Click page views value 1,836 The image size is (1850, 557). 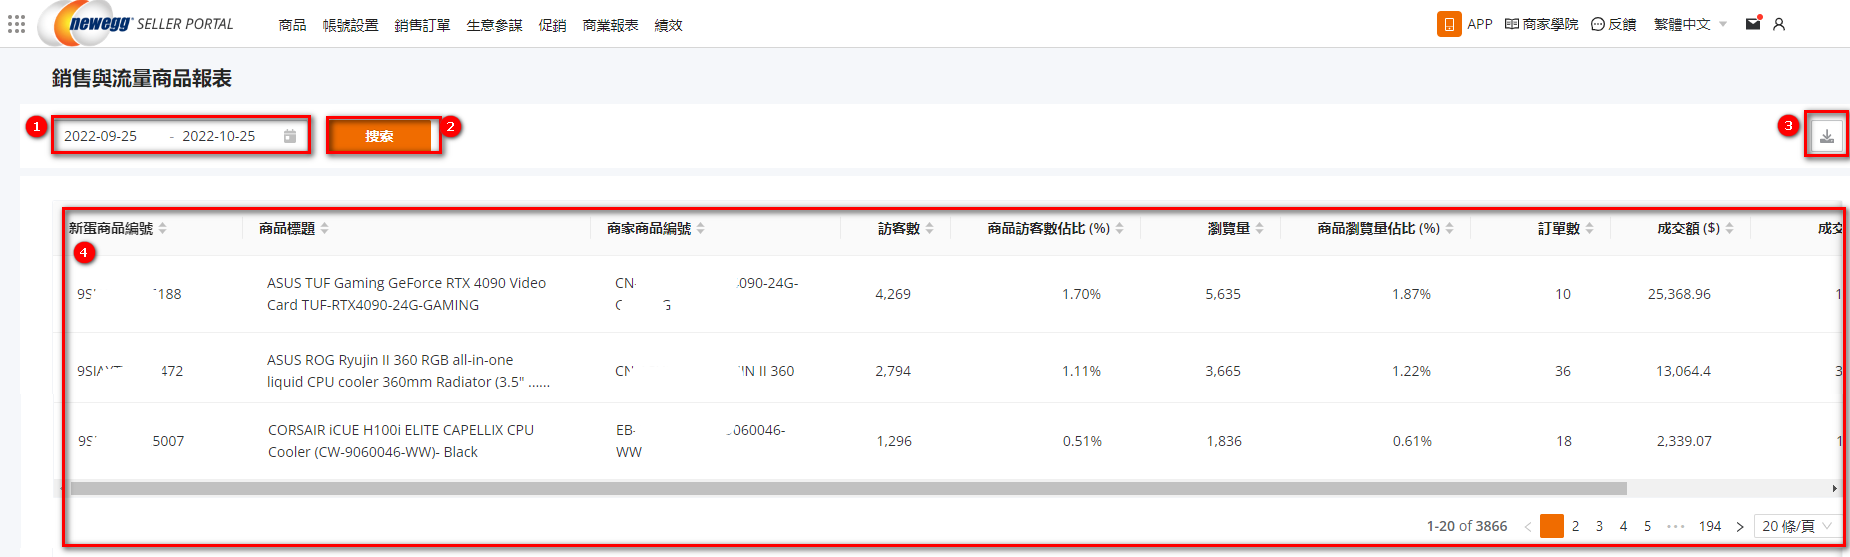1224,441
